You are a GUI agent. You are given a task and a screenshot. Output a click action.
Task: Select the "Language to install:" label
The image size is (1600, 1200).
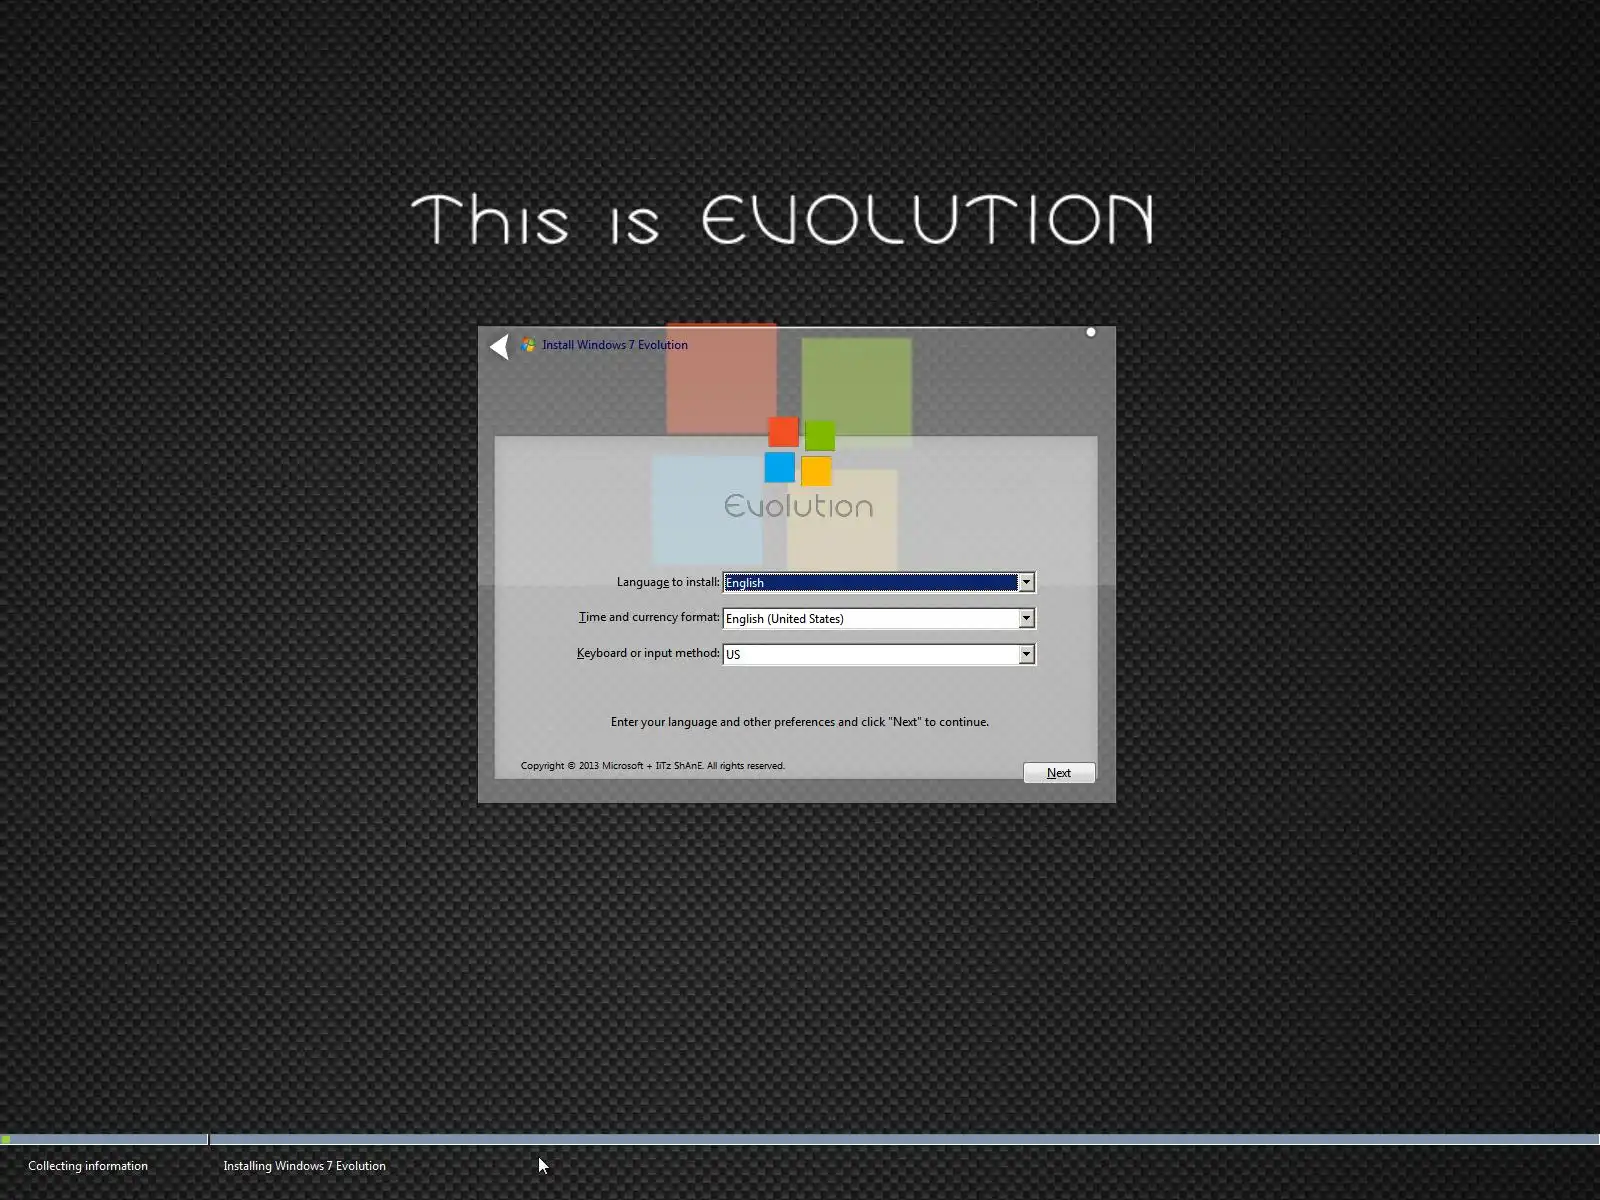[x=668, y=582]
